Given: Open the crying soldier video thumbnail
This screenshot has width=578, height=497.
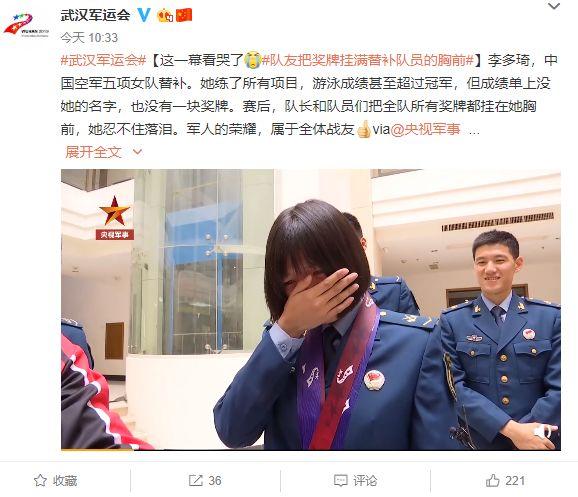Looking at the screenshot, I should (x=311, y=310).
